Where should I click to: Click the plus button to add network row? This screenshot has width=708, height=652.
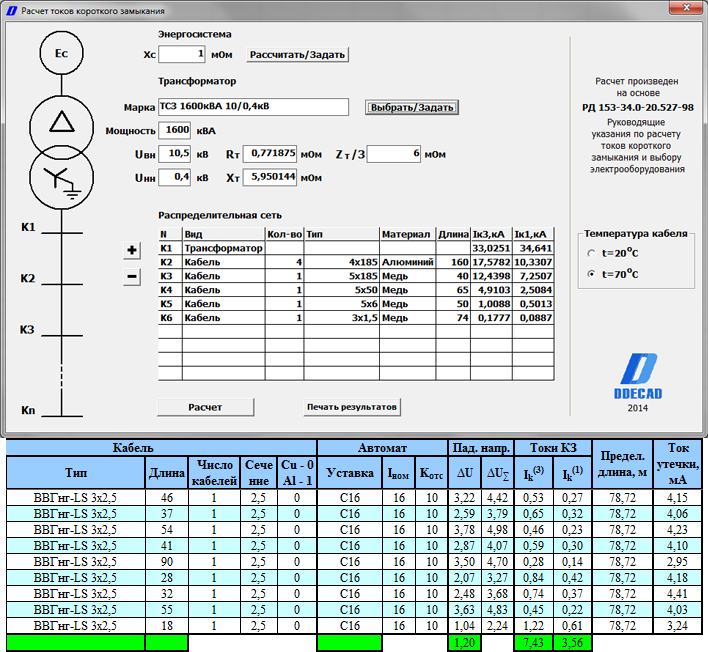(x=132, y=250)
